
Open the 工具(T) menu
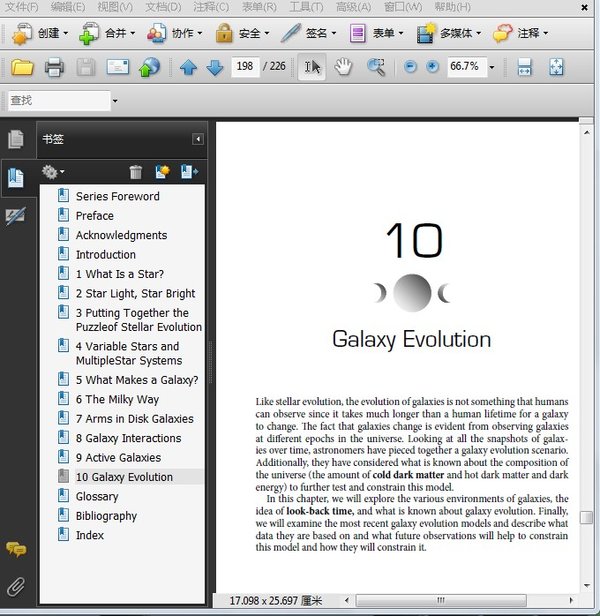pos(306,7)
